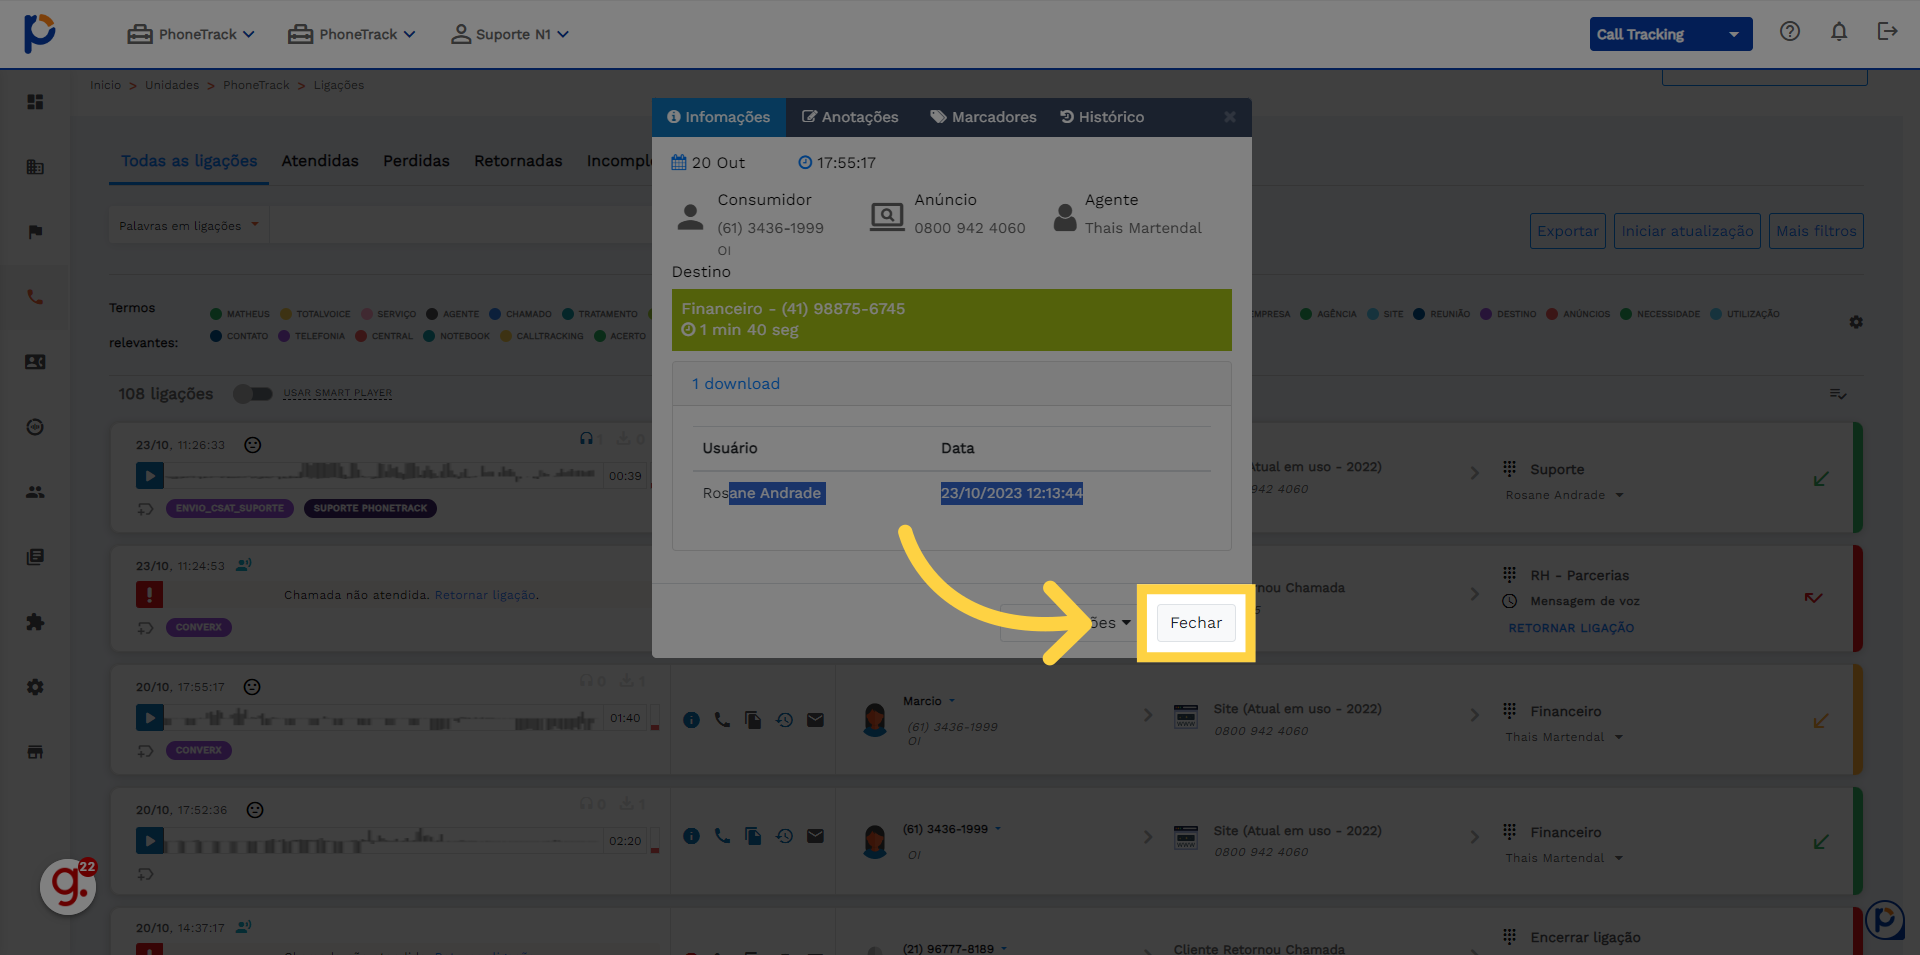Image resolution: width=1920 pixels, height=955 pixels.
Task: Open the users group icon in sidebar
Action: [35, 492]
